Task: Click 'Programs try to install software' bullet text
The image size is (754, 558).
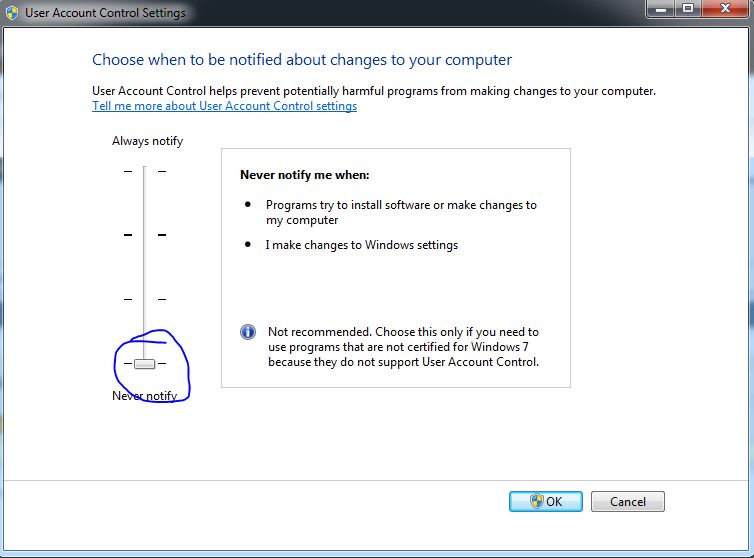Action: (401, 212)
